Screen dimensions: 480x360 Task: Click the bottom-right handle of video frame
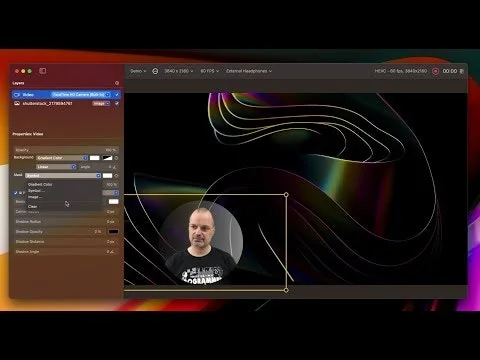click(286, 290)
